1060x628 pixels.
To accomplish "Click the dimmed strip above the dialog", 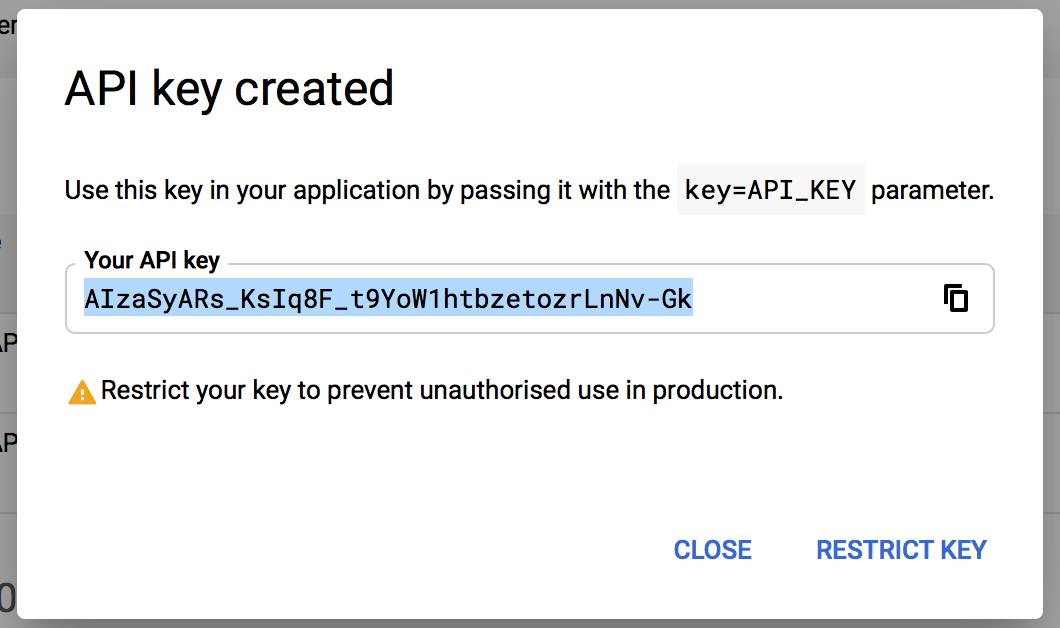I will (x=530, y=4).
